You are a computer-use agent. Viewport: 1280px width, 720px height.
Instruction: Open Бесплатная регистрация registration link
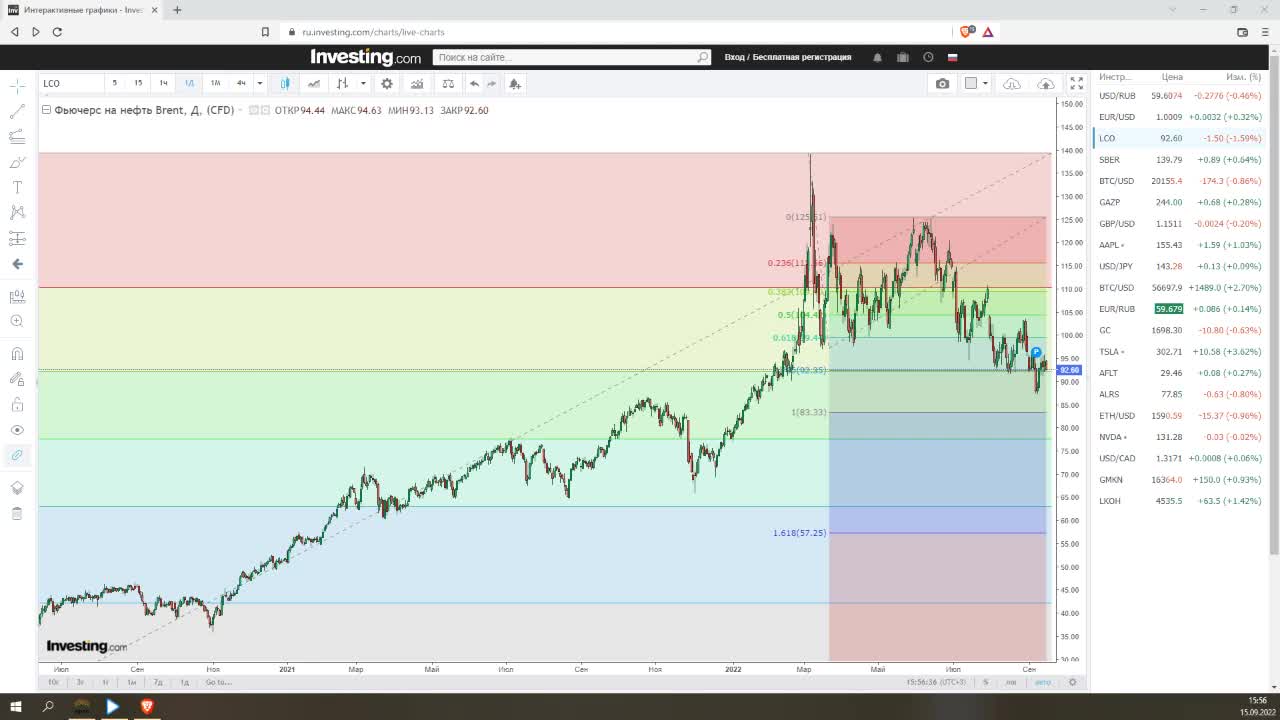pyautogui.click(x=802, y=57)
